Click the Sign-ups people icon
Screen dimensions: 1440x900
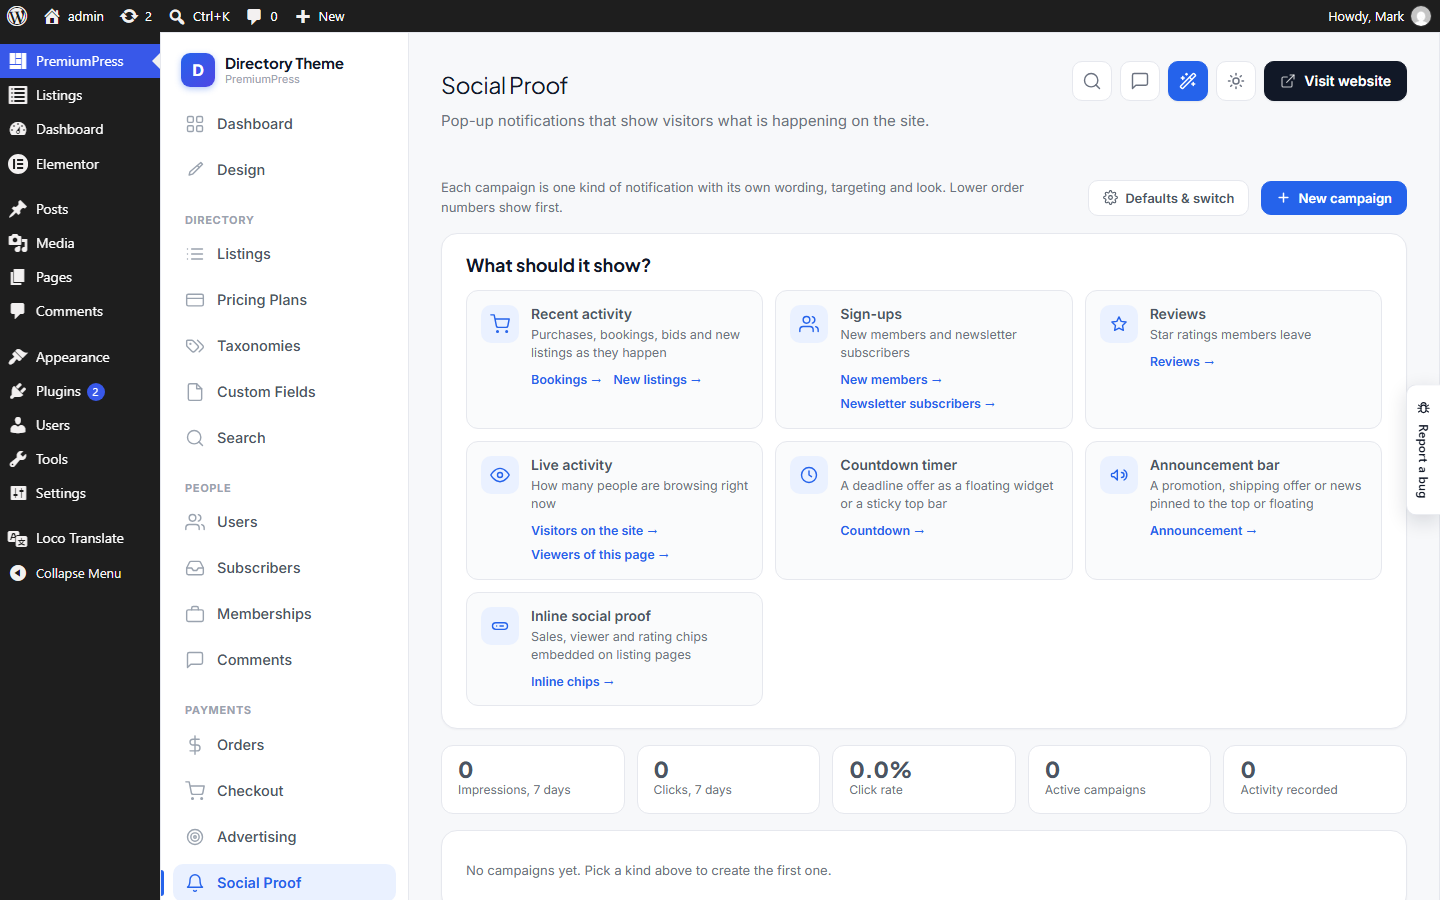(809, 324)
